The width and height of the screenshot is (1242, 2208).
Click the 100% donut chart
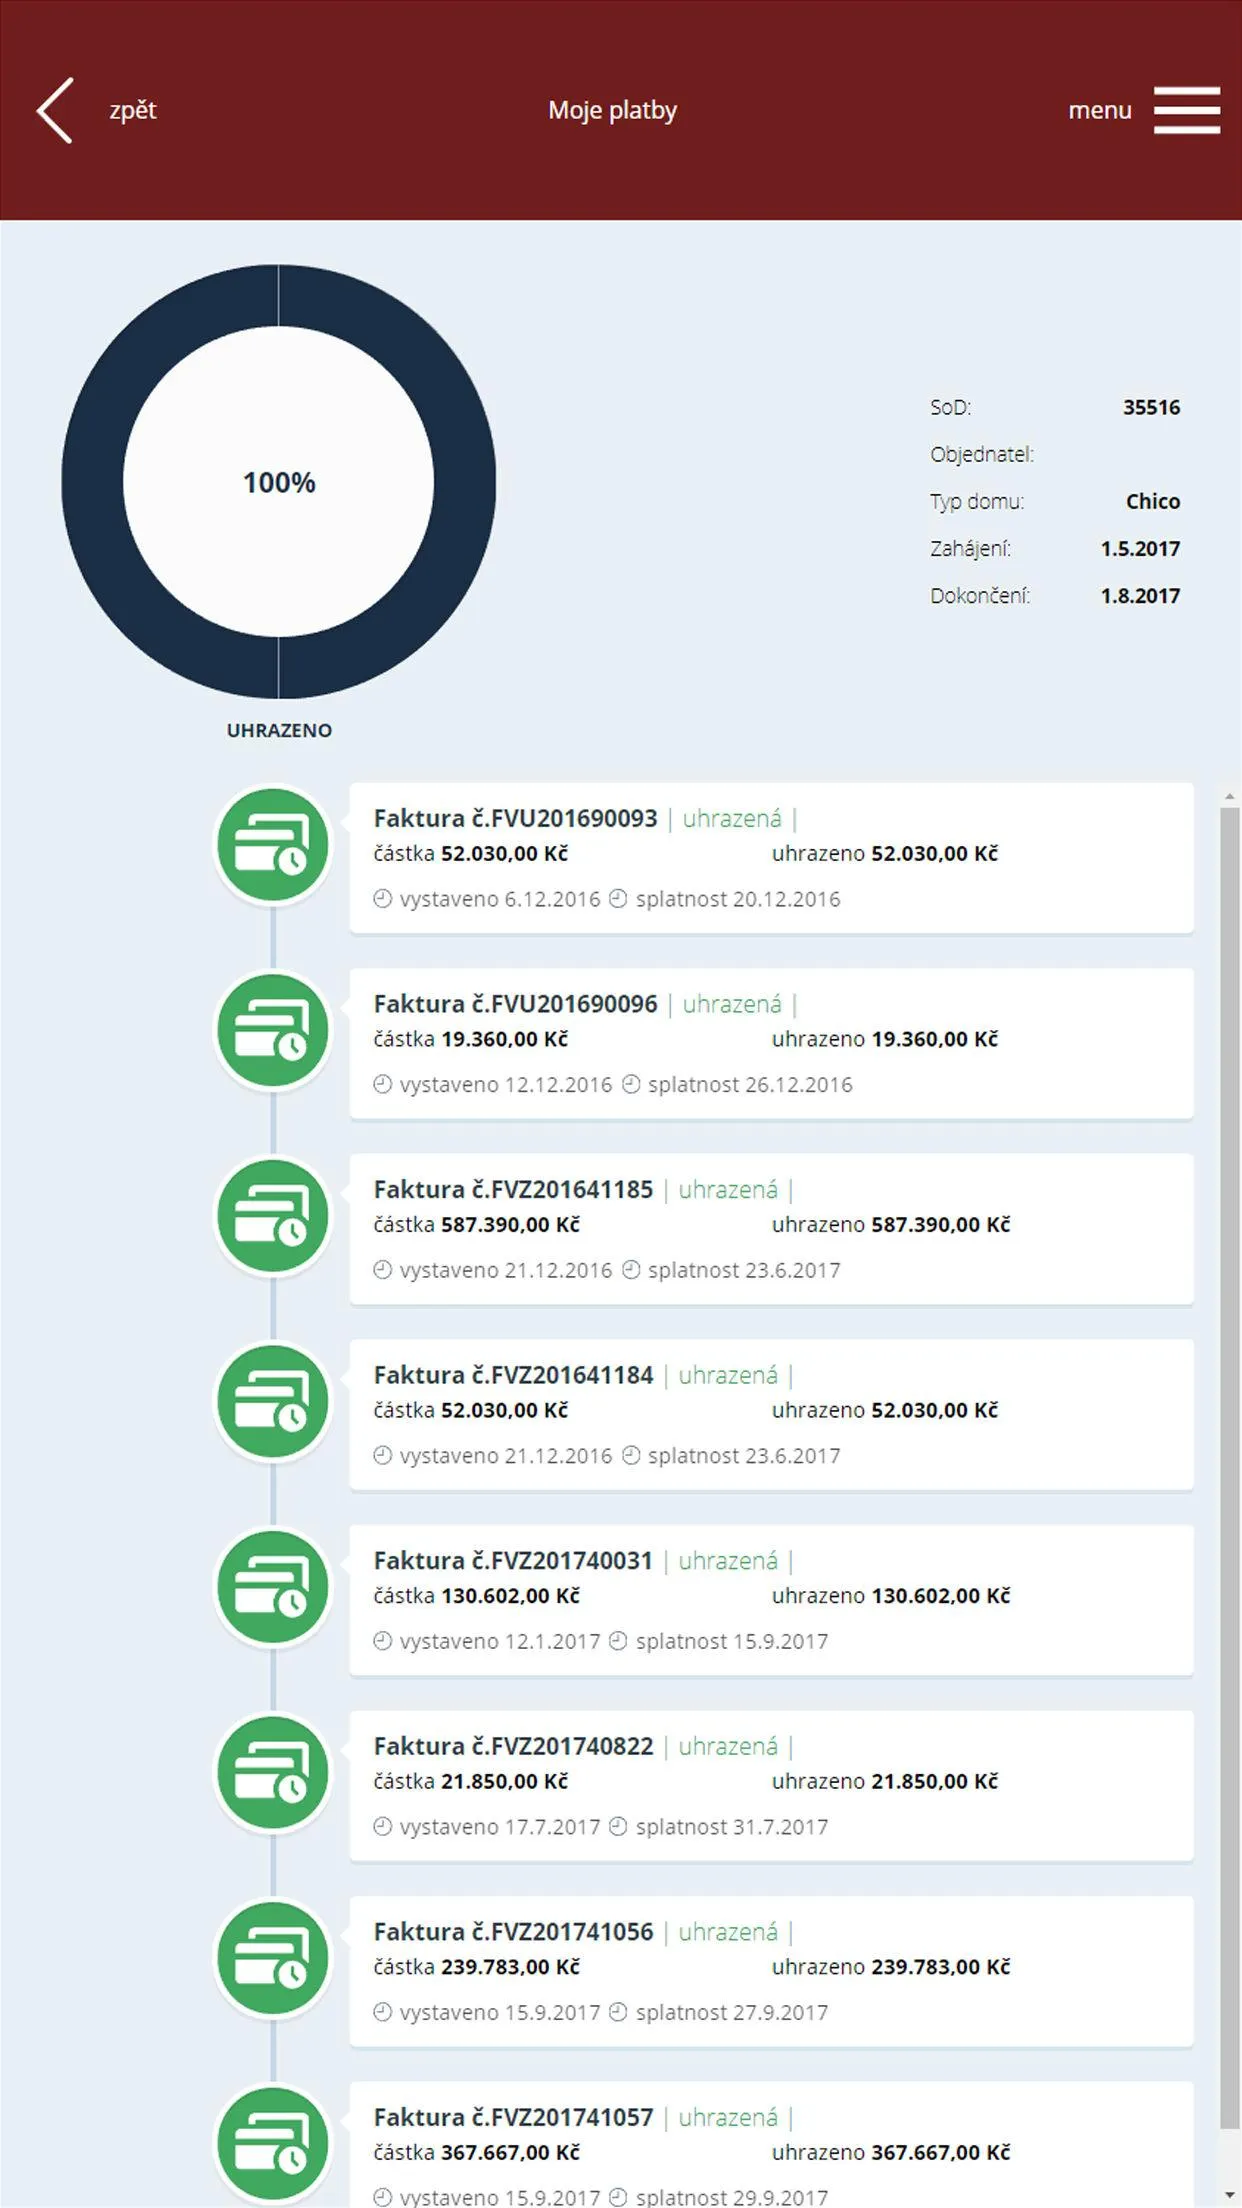pyautogui.click(x=279, y=482)
